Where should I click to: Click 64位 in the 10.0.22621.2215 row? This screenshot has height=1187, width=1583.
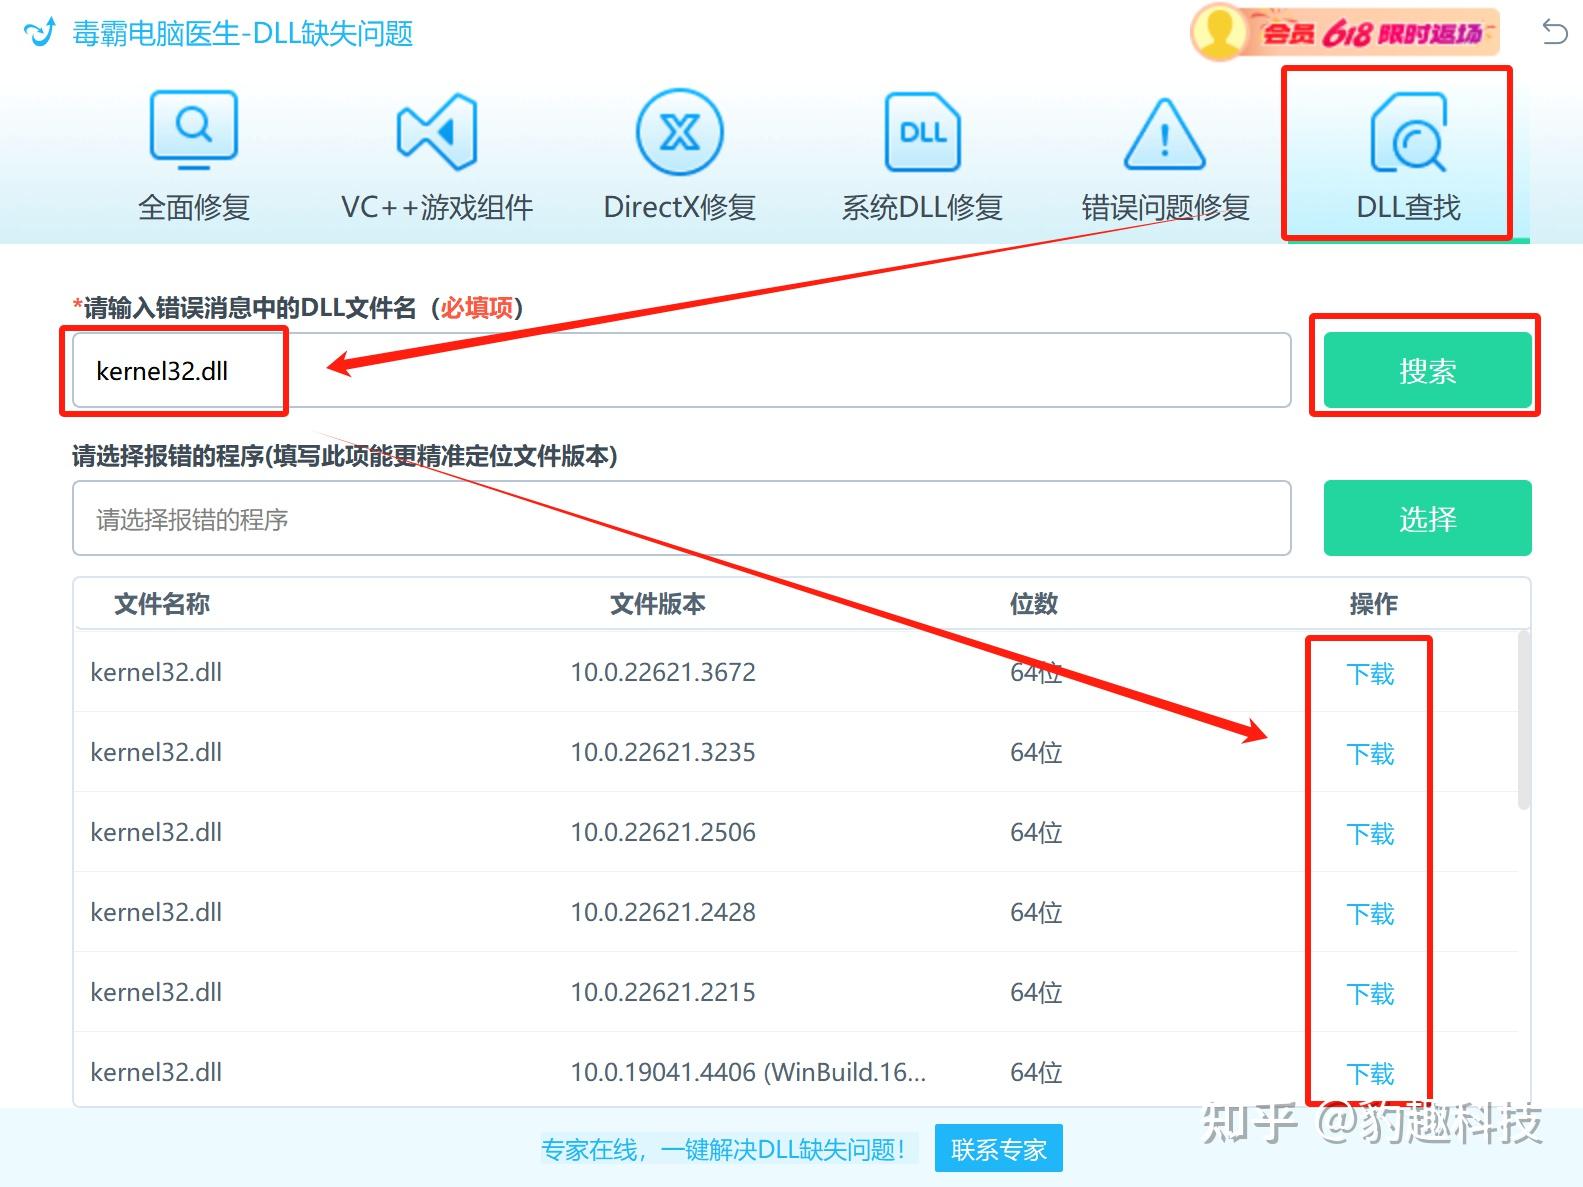pos(1036,992)
